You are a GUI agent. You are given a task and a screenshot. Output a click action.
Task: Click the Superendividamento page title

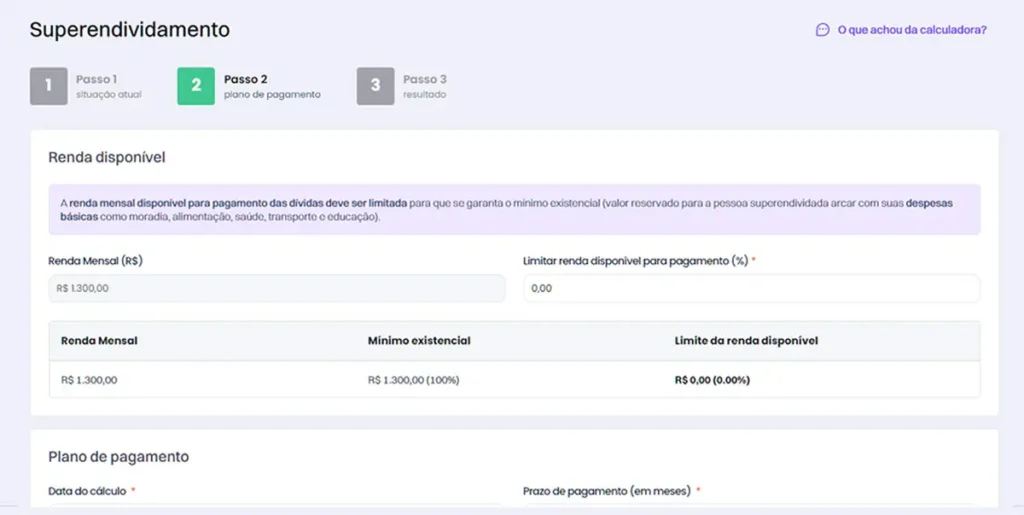[x=130, y=30]
